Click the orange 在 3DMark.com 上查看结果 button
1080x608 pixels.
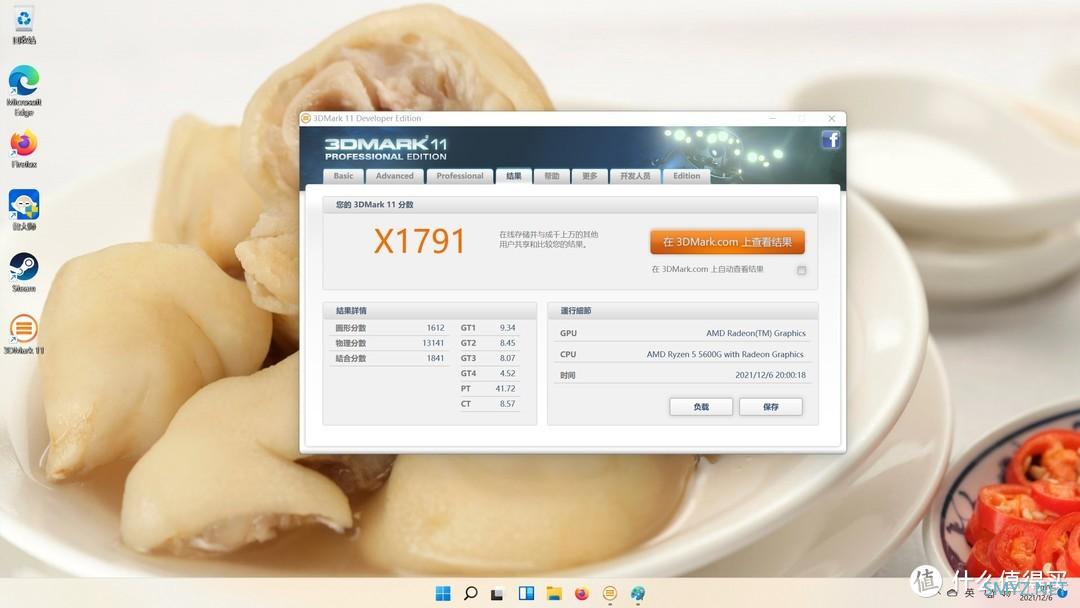(727, 242)
